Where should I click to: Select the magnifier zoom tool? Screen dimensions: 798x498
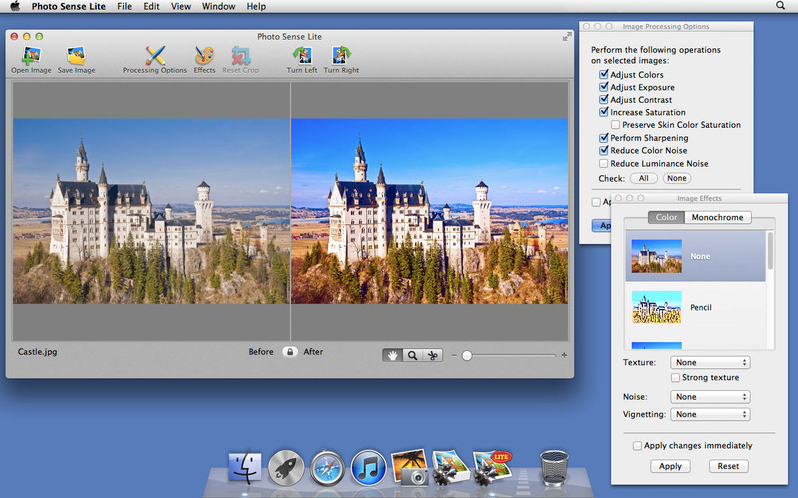[412, 355]
